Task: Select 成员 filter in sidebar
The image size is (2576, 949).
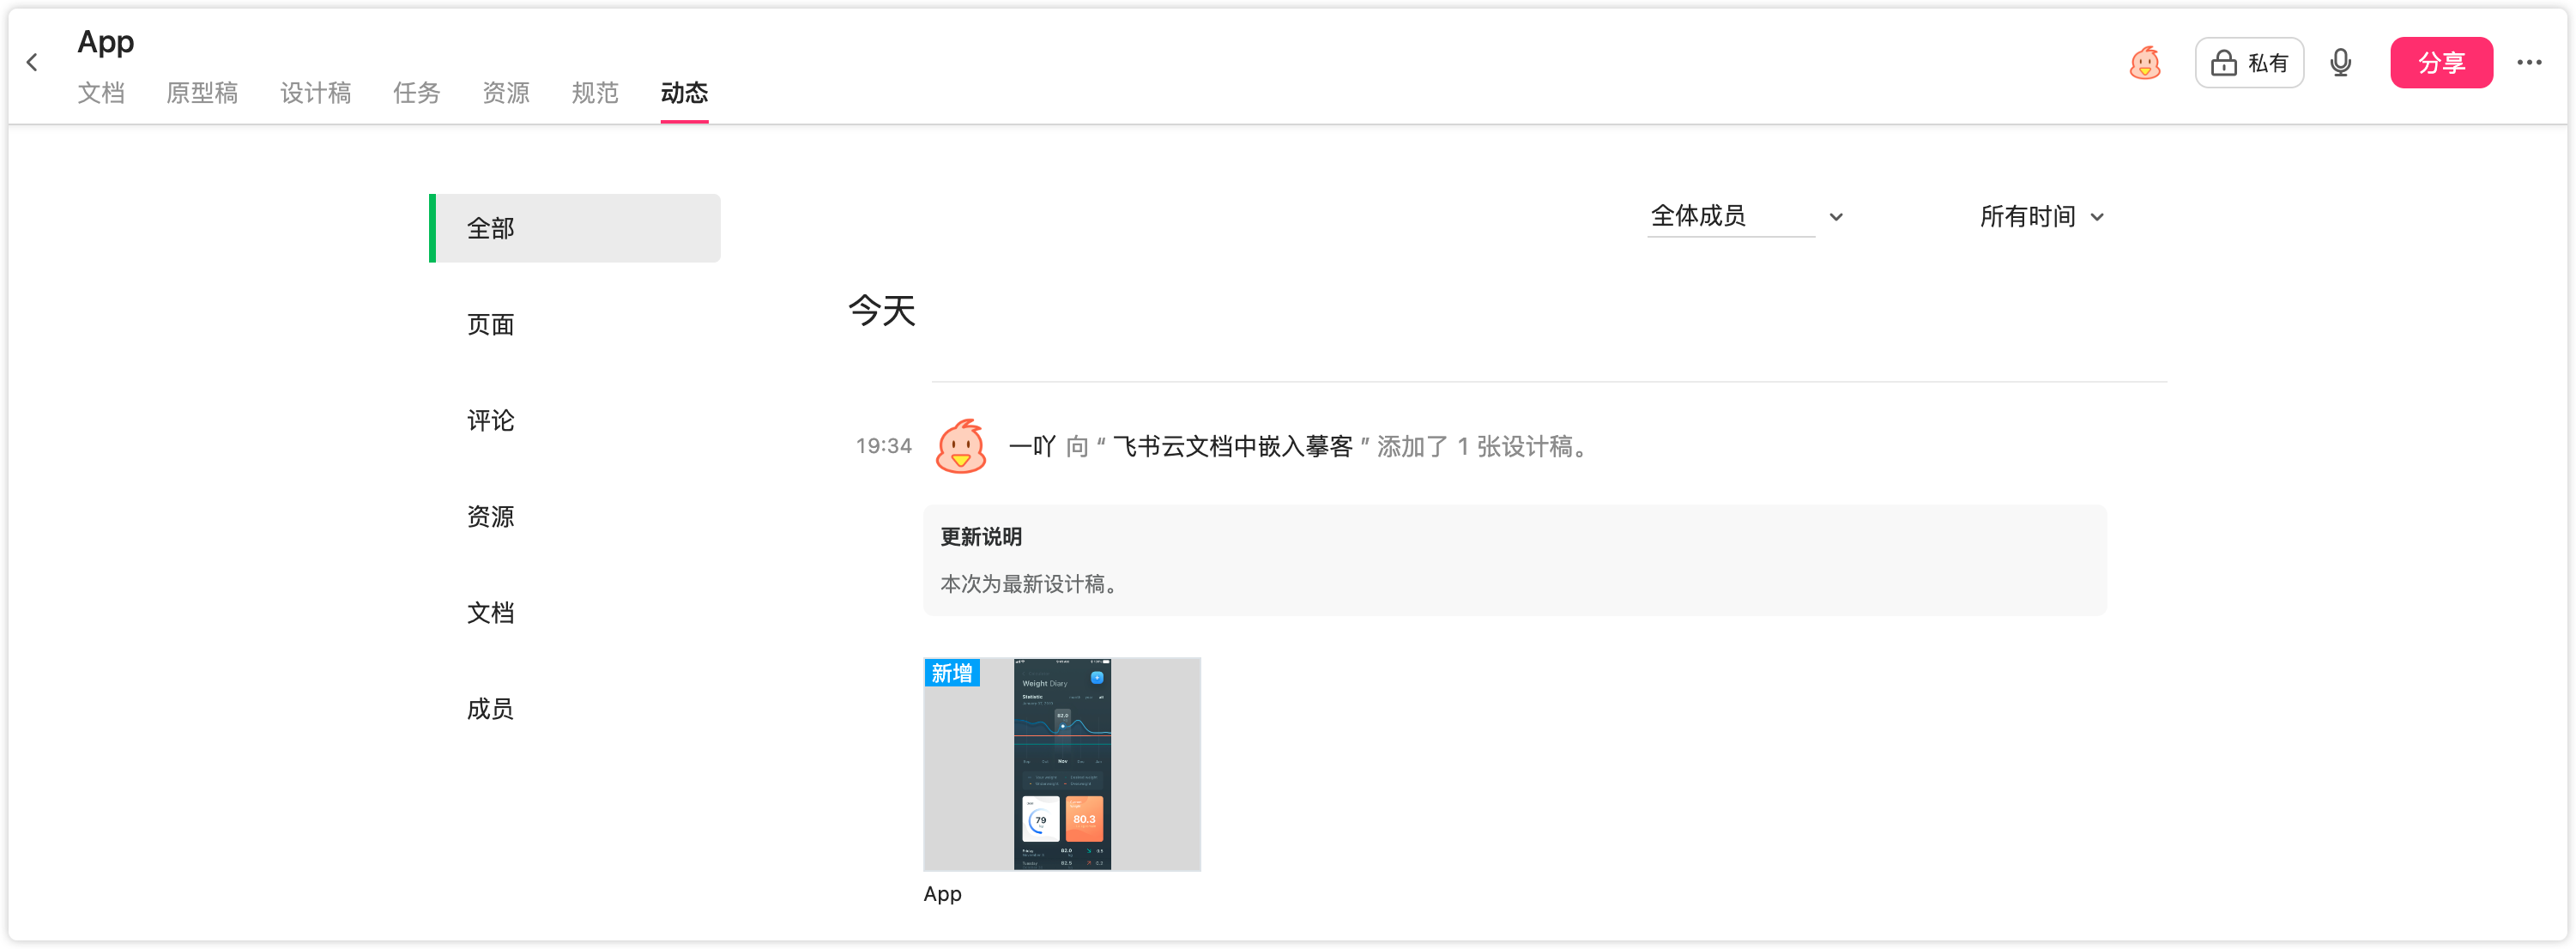Action: 490,709
